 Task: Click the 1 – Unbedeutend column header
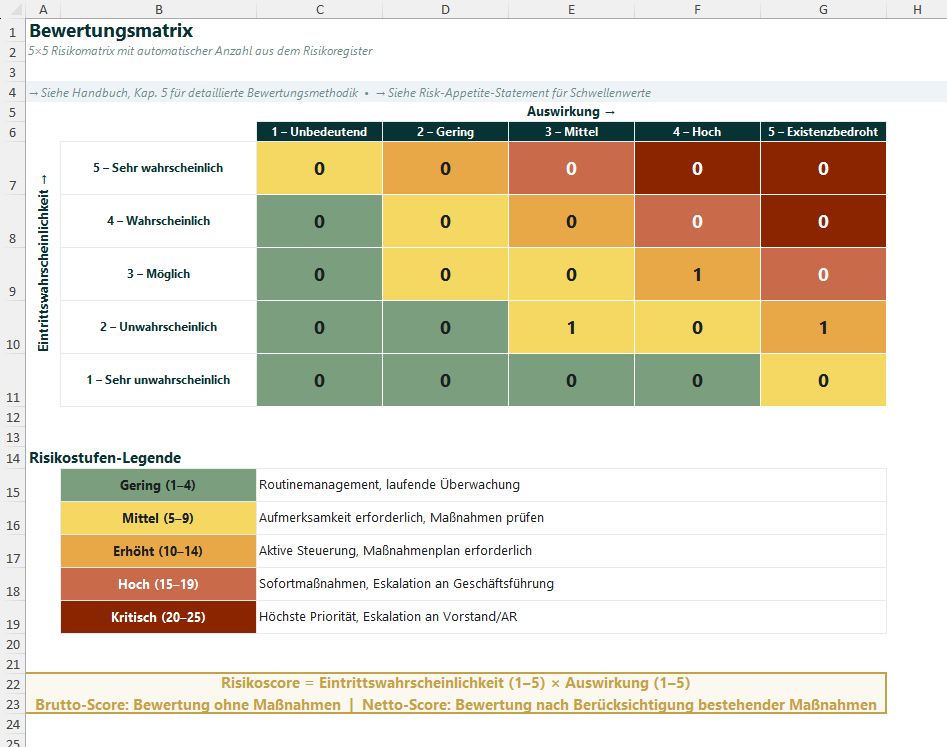click(x=319, y=131)
